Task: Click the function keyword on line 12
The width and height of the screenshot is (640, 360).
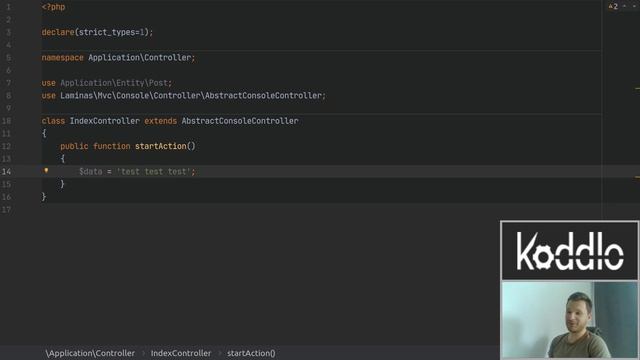Action: [111, 146]
